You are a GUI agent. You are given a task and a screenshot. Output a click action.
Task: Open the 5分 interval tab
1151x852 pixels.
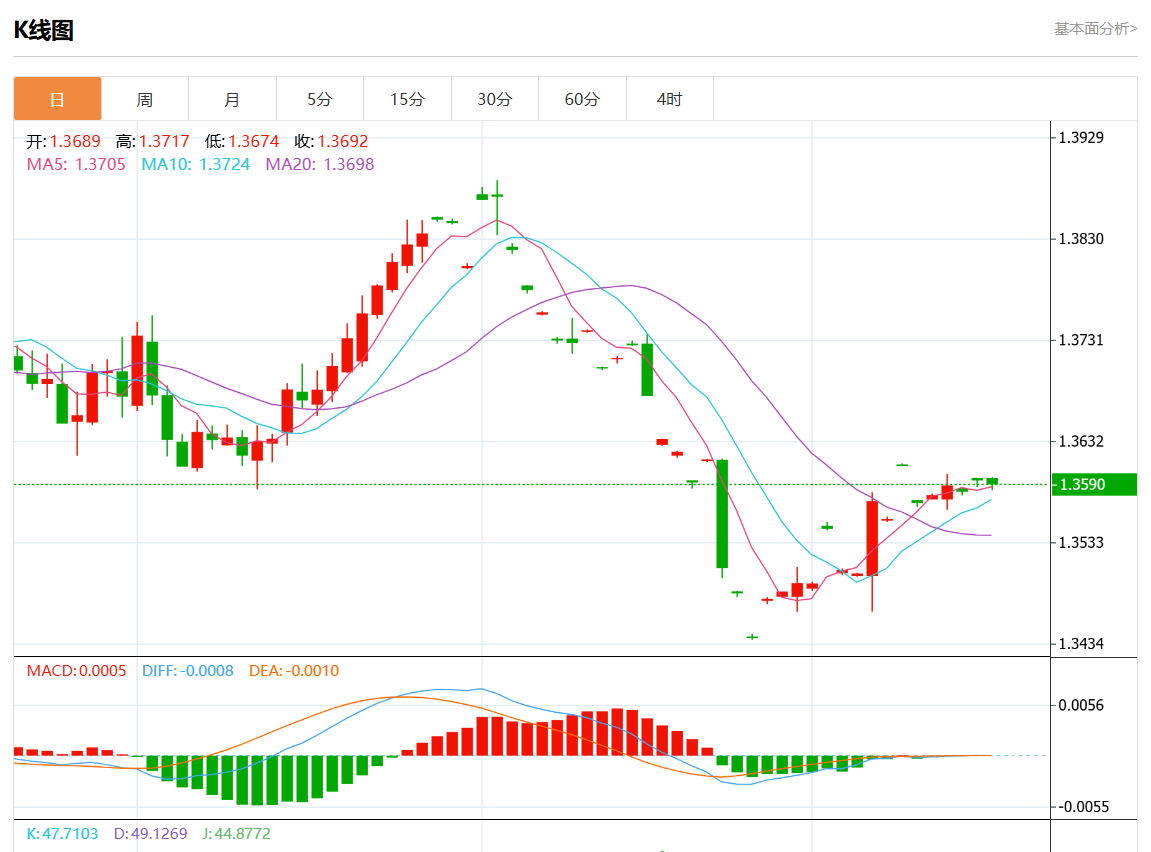319,99
